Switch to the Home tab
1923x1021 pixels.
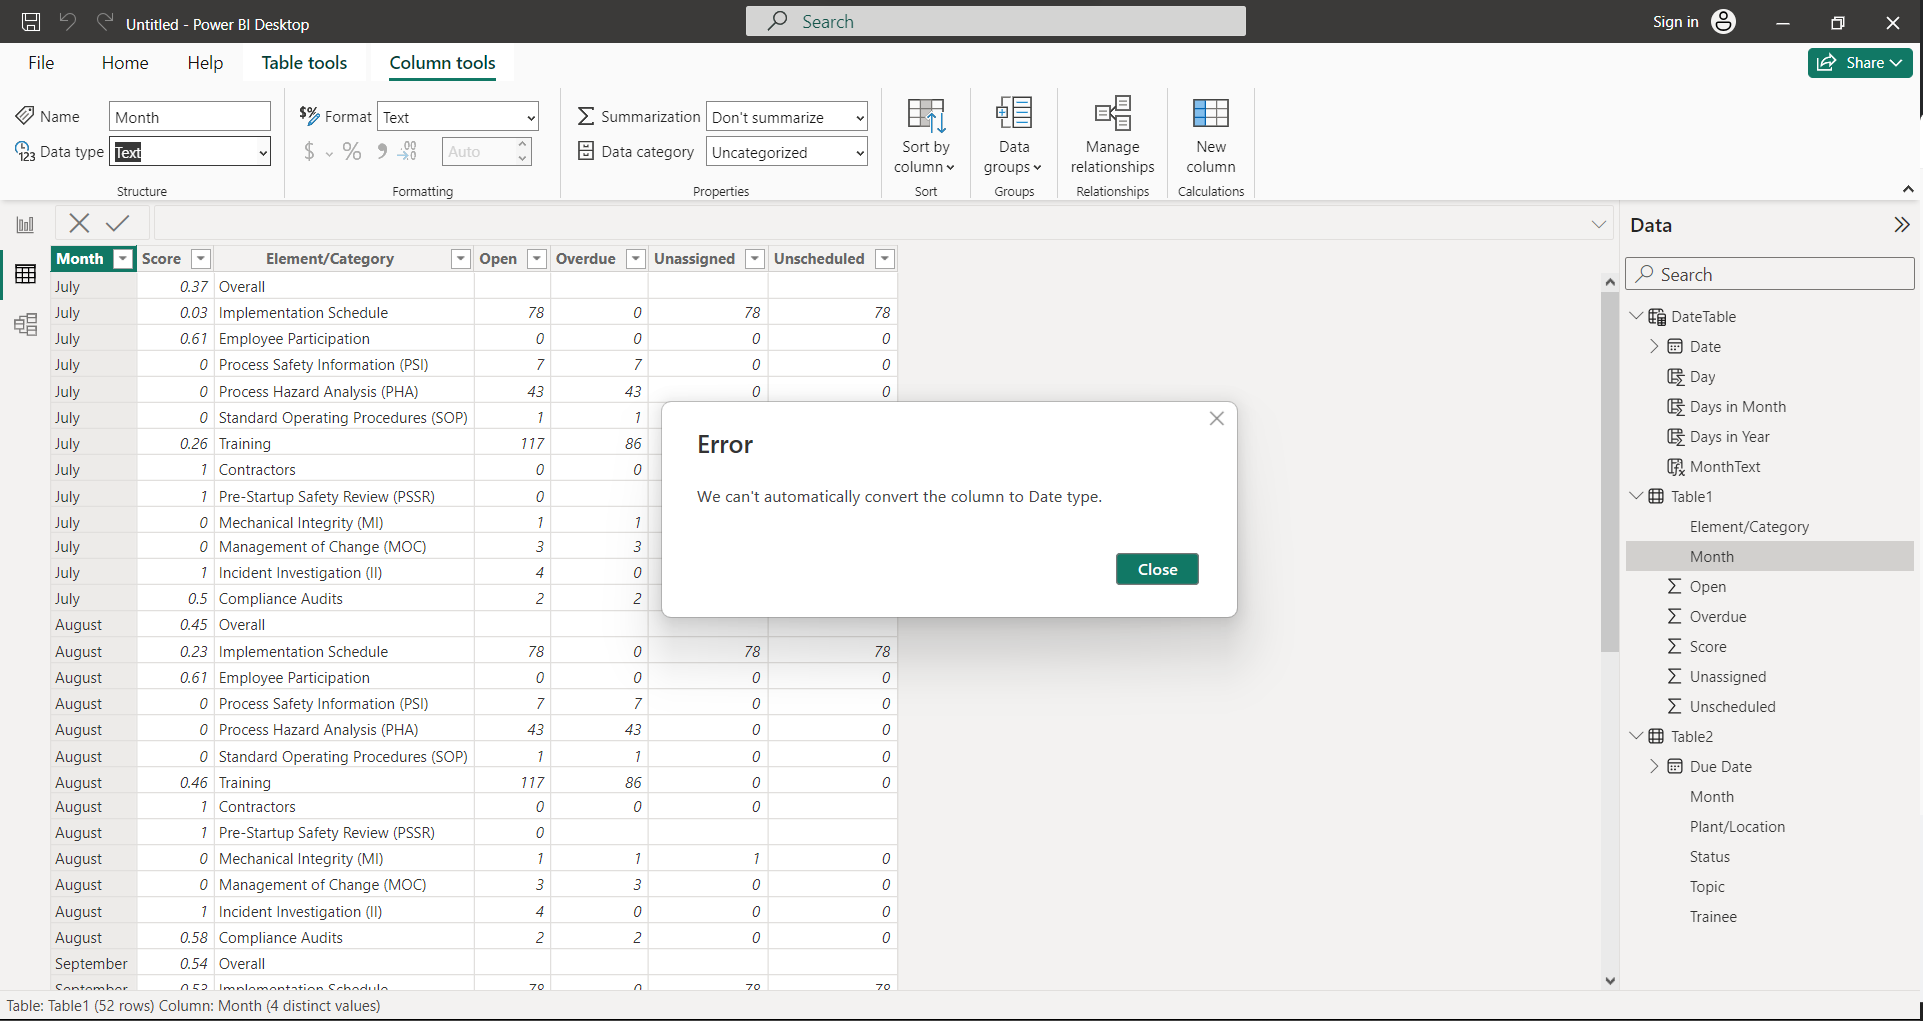[125, 63]
